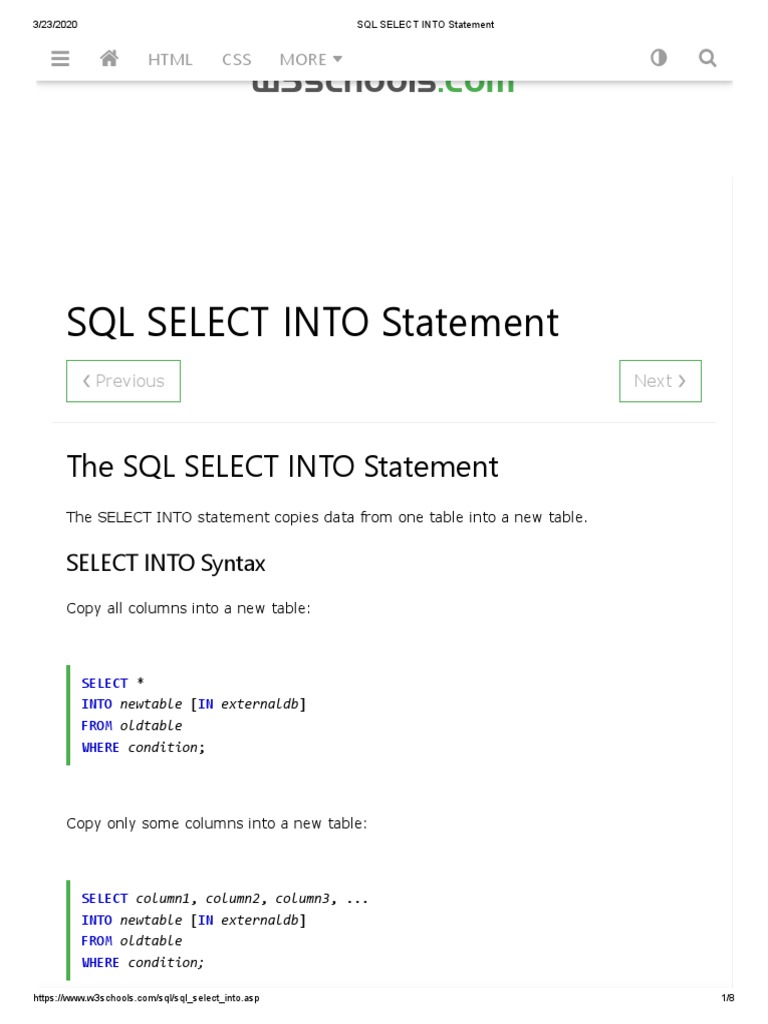Viewport: 768px width, 1024px height.
Task: Open the hamburger sidebar menu
Action: (60, 59)
